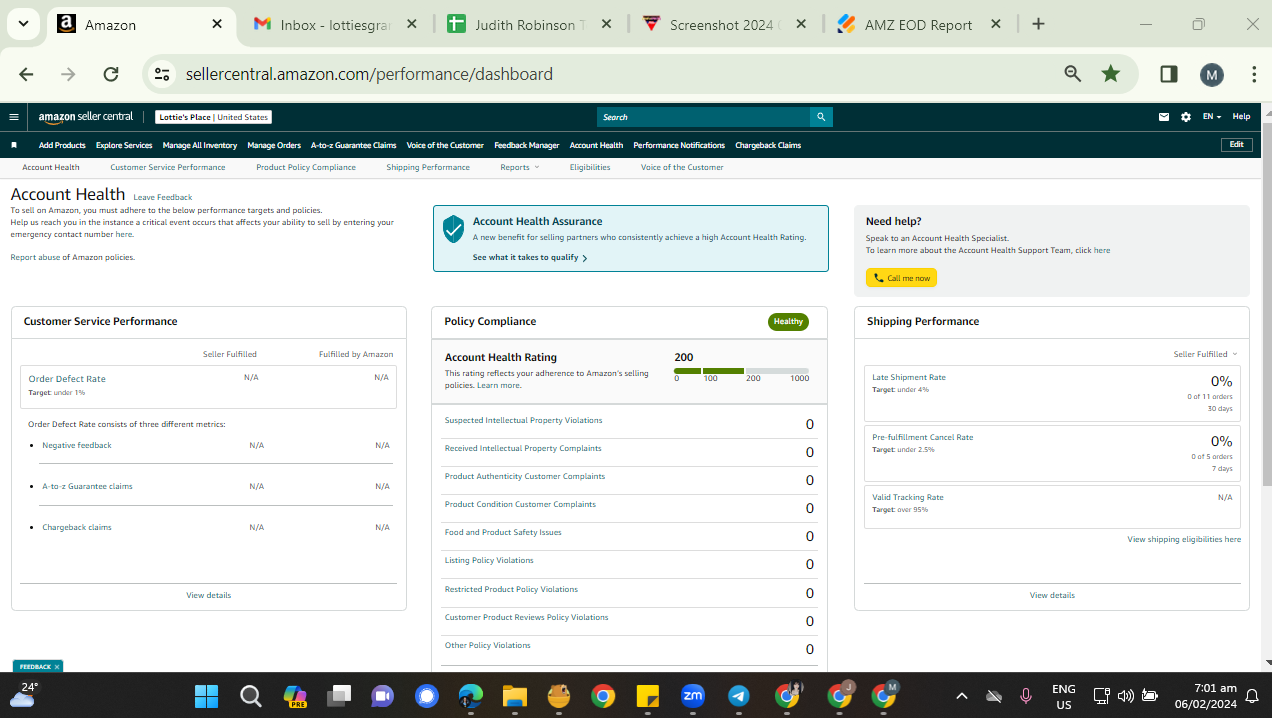Click the site information icon in the address bar
Viewport: 1272px width, 718px height.
pos(164,74)
